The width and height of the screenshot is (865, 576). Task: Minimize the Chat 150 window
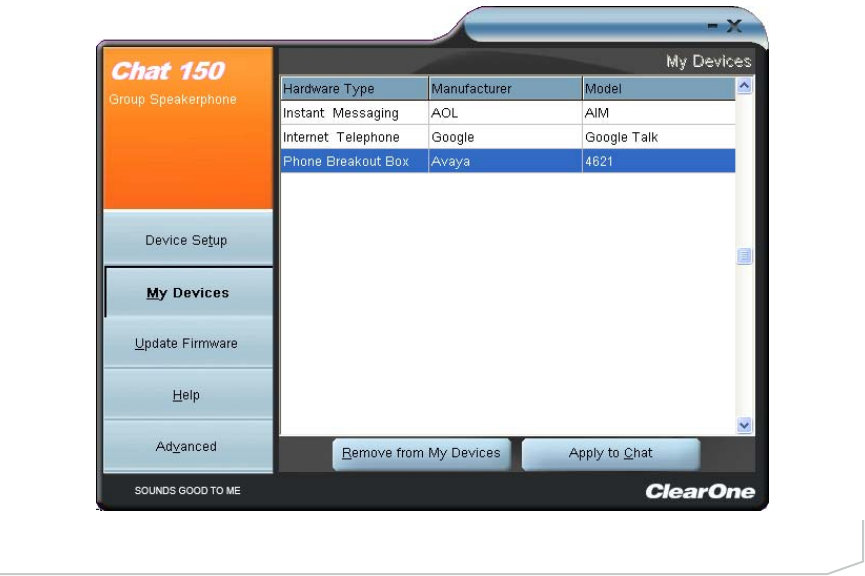pyautogui.click(x=713, y=25)
